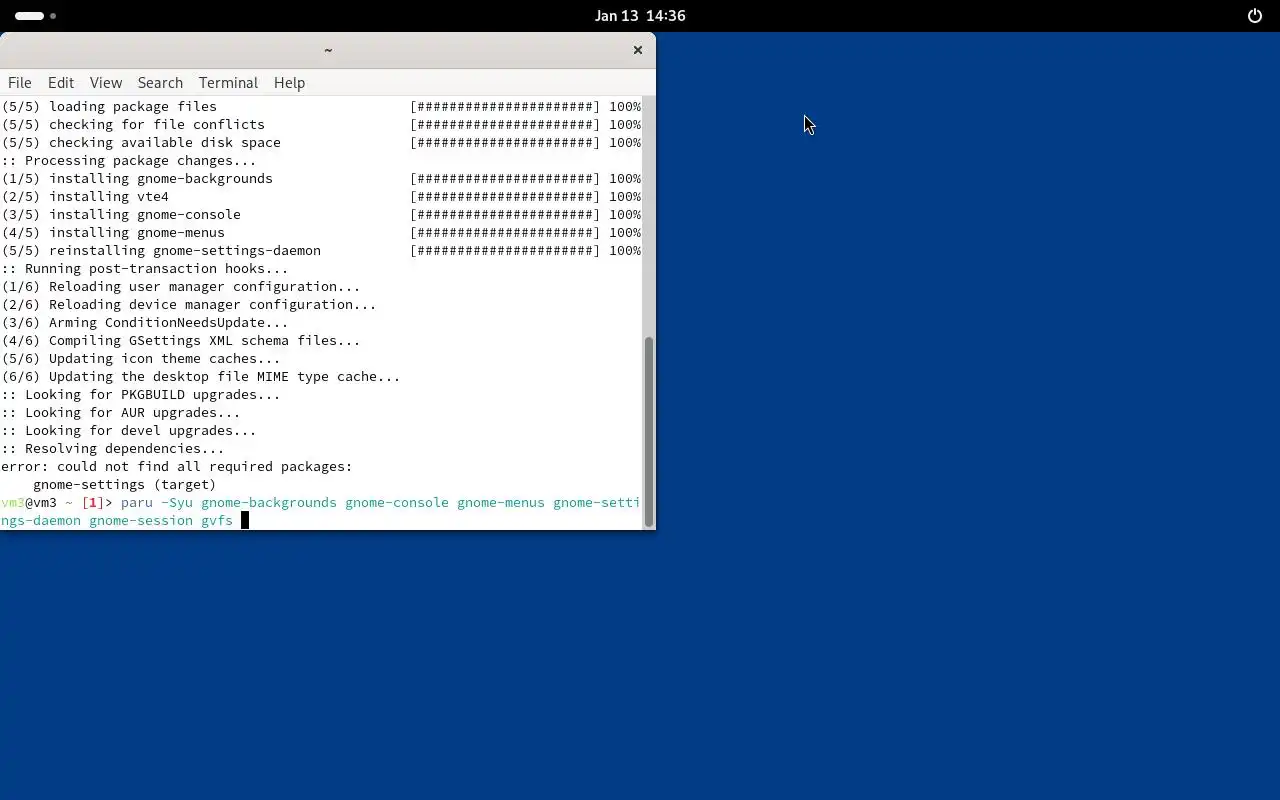
Task: Click 'Looking for PKGBUILD upgrades...' line
Action: pyautogui.click(x=141, y=395)
